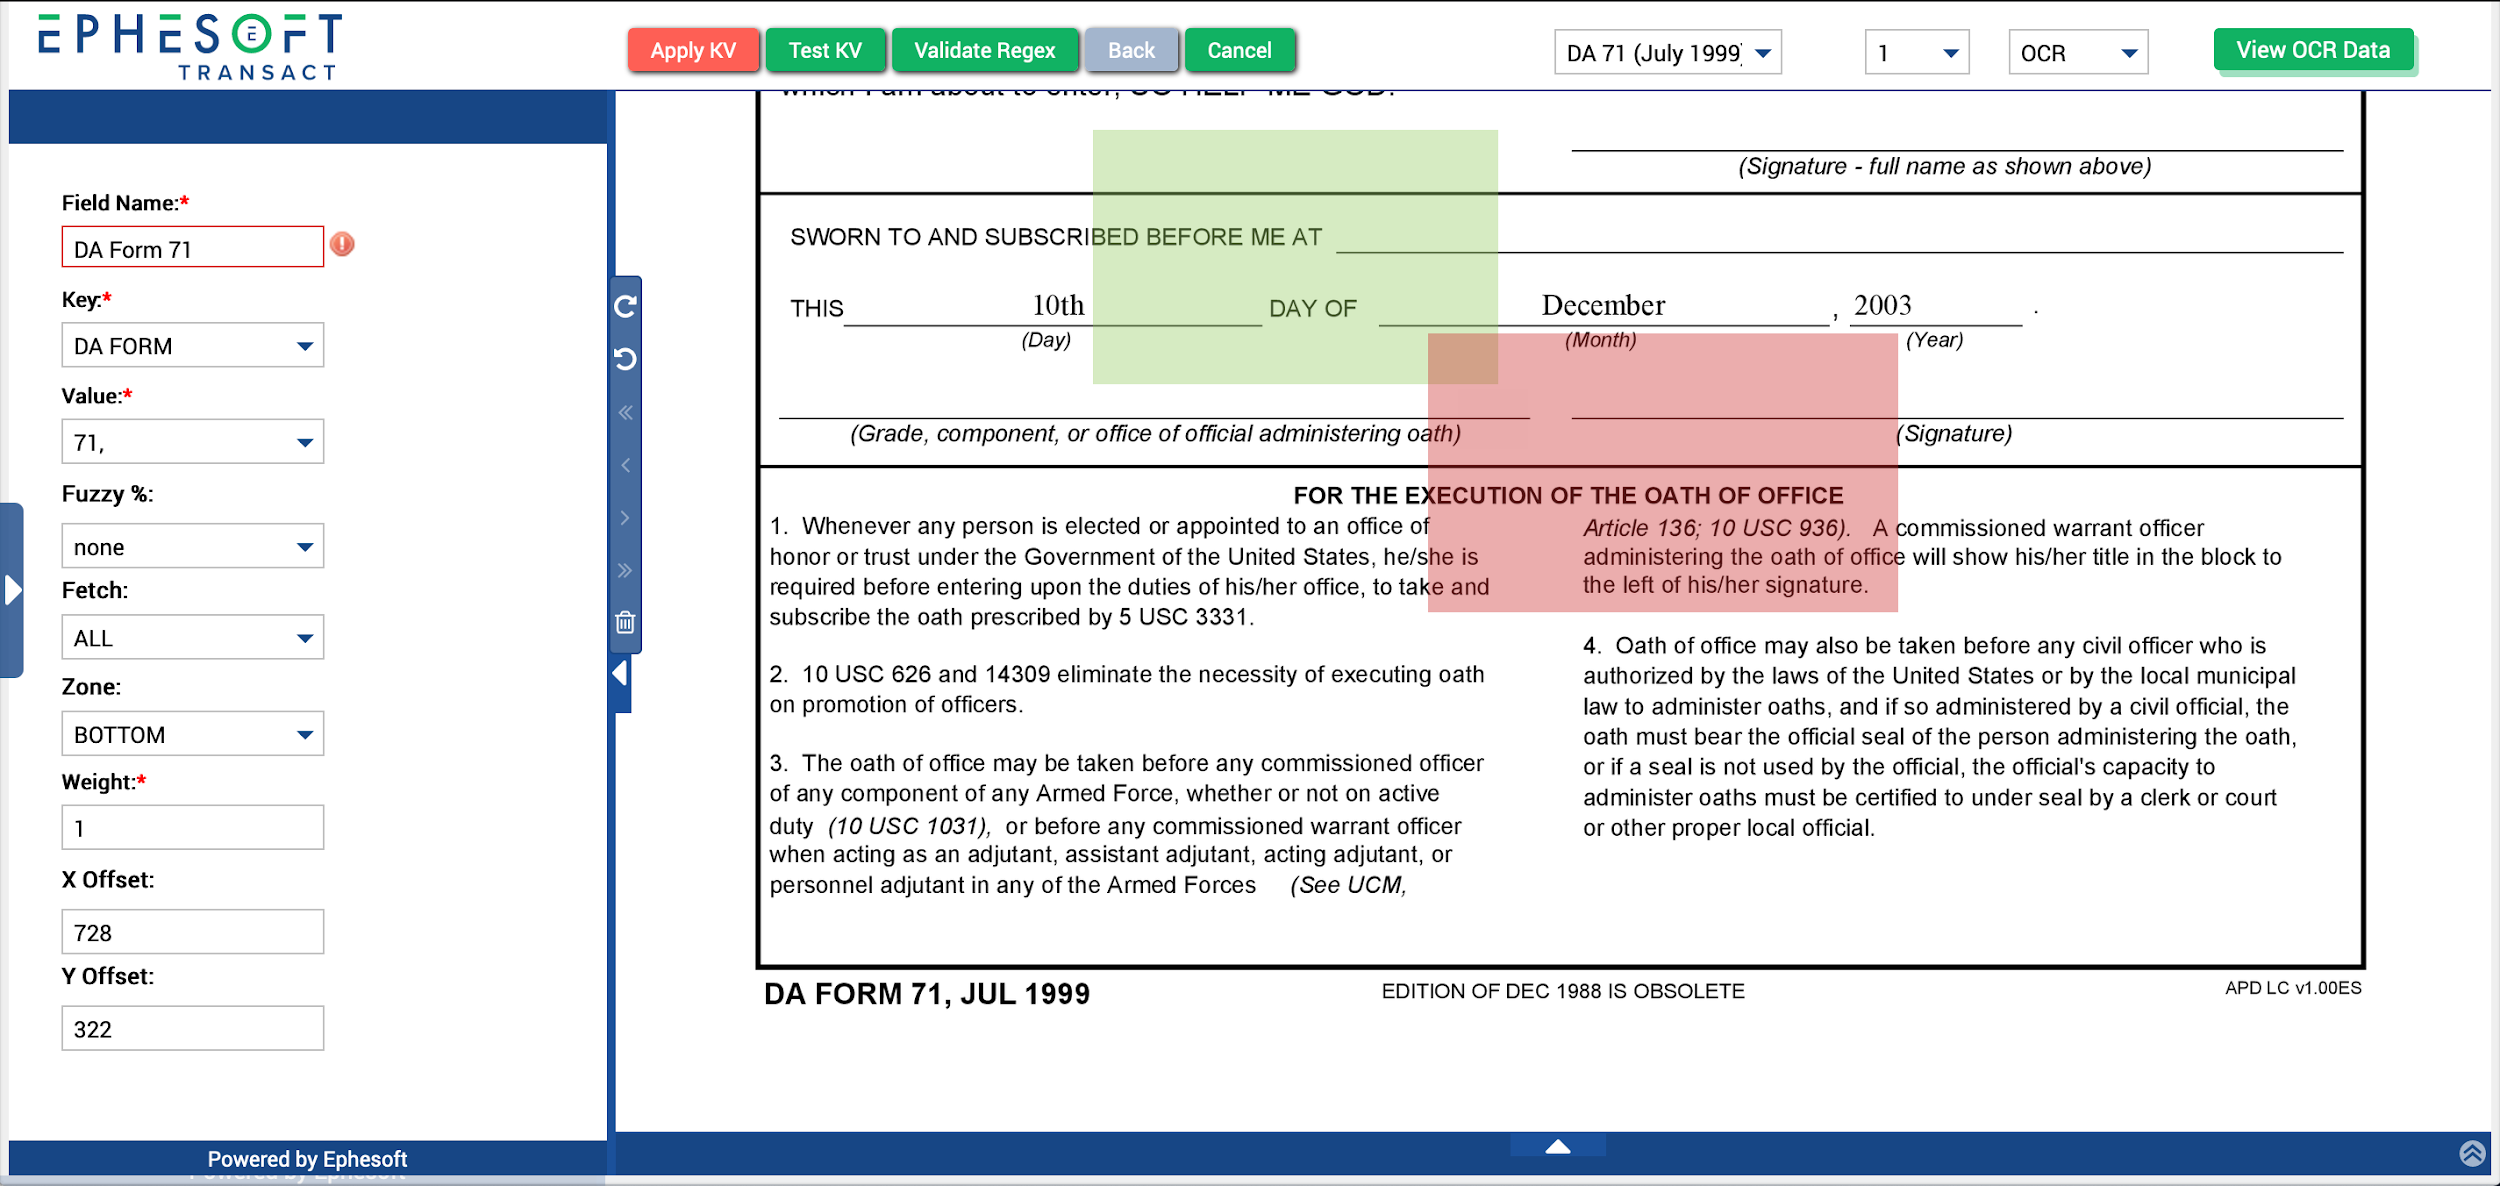2500x1186 pixels.
Task: Focus the X Offset input field
Action: pyautogui.click(x=193, y=932)
